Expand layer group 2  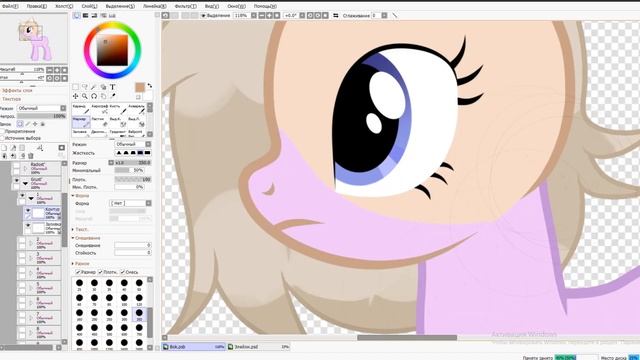31,243
